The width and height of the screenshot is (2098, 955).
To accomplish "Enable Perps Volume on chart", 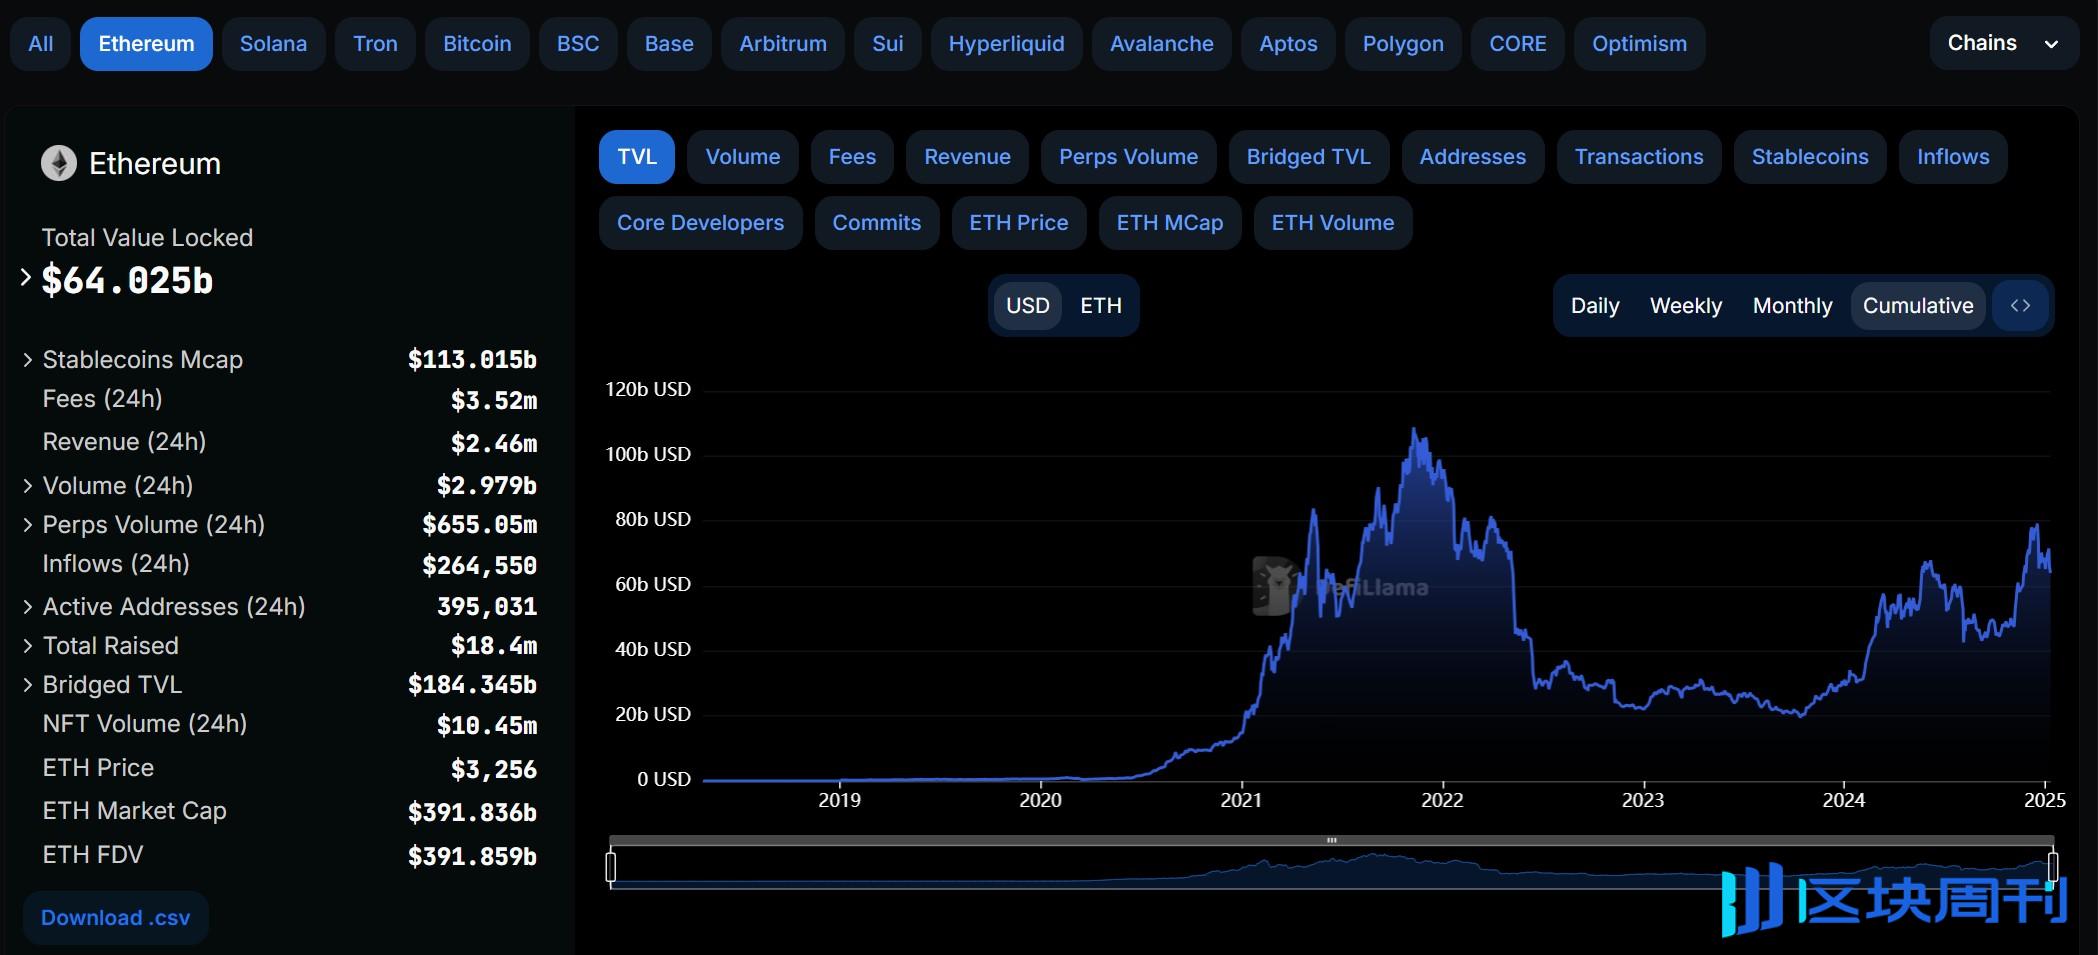I will point(1128,157).
